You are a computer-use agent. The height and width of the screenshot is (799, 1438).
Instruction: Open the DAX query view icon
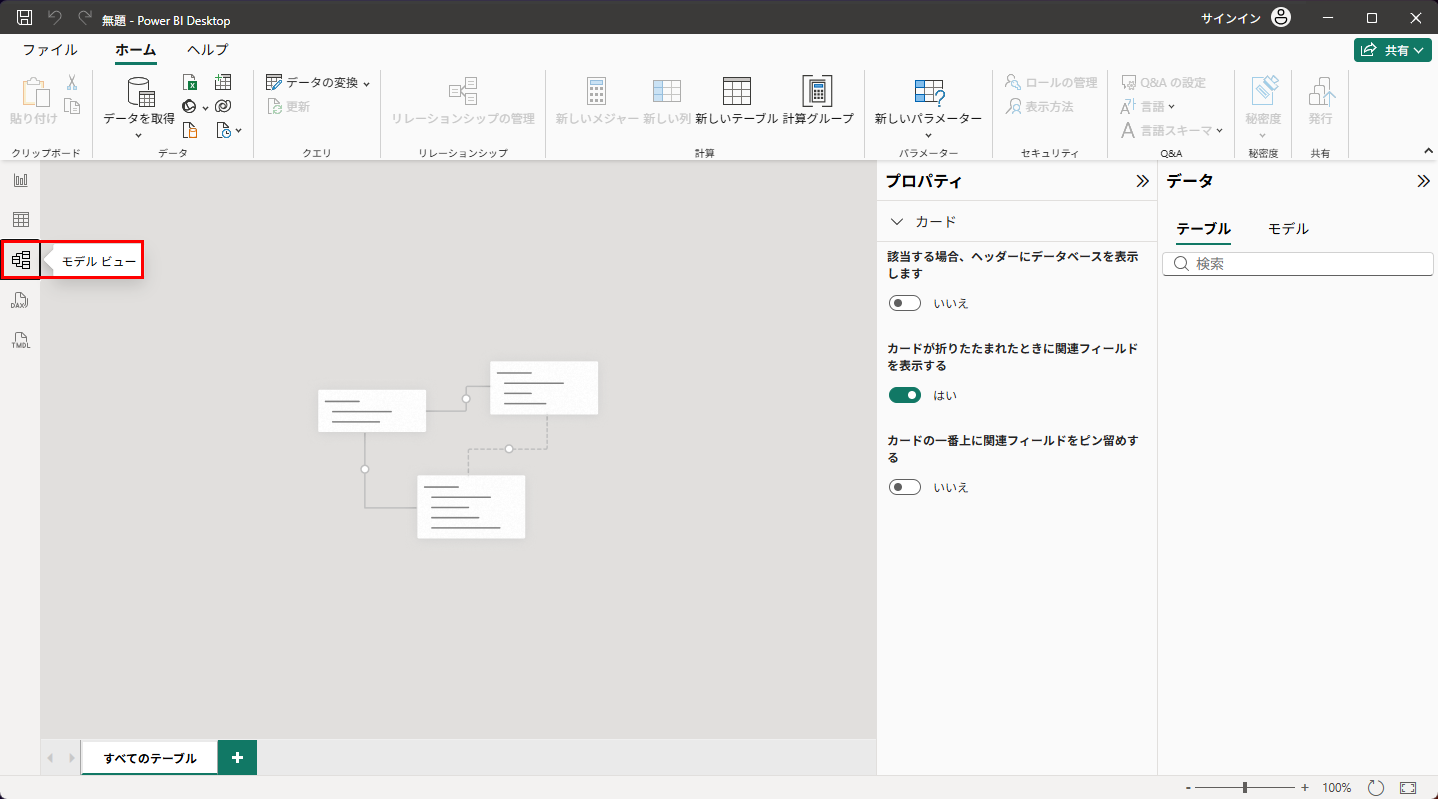[x=20, y=300]
